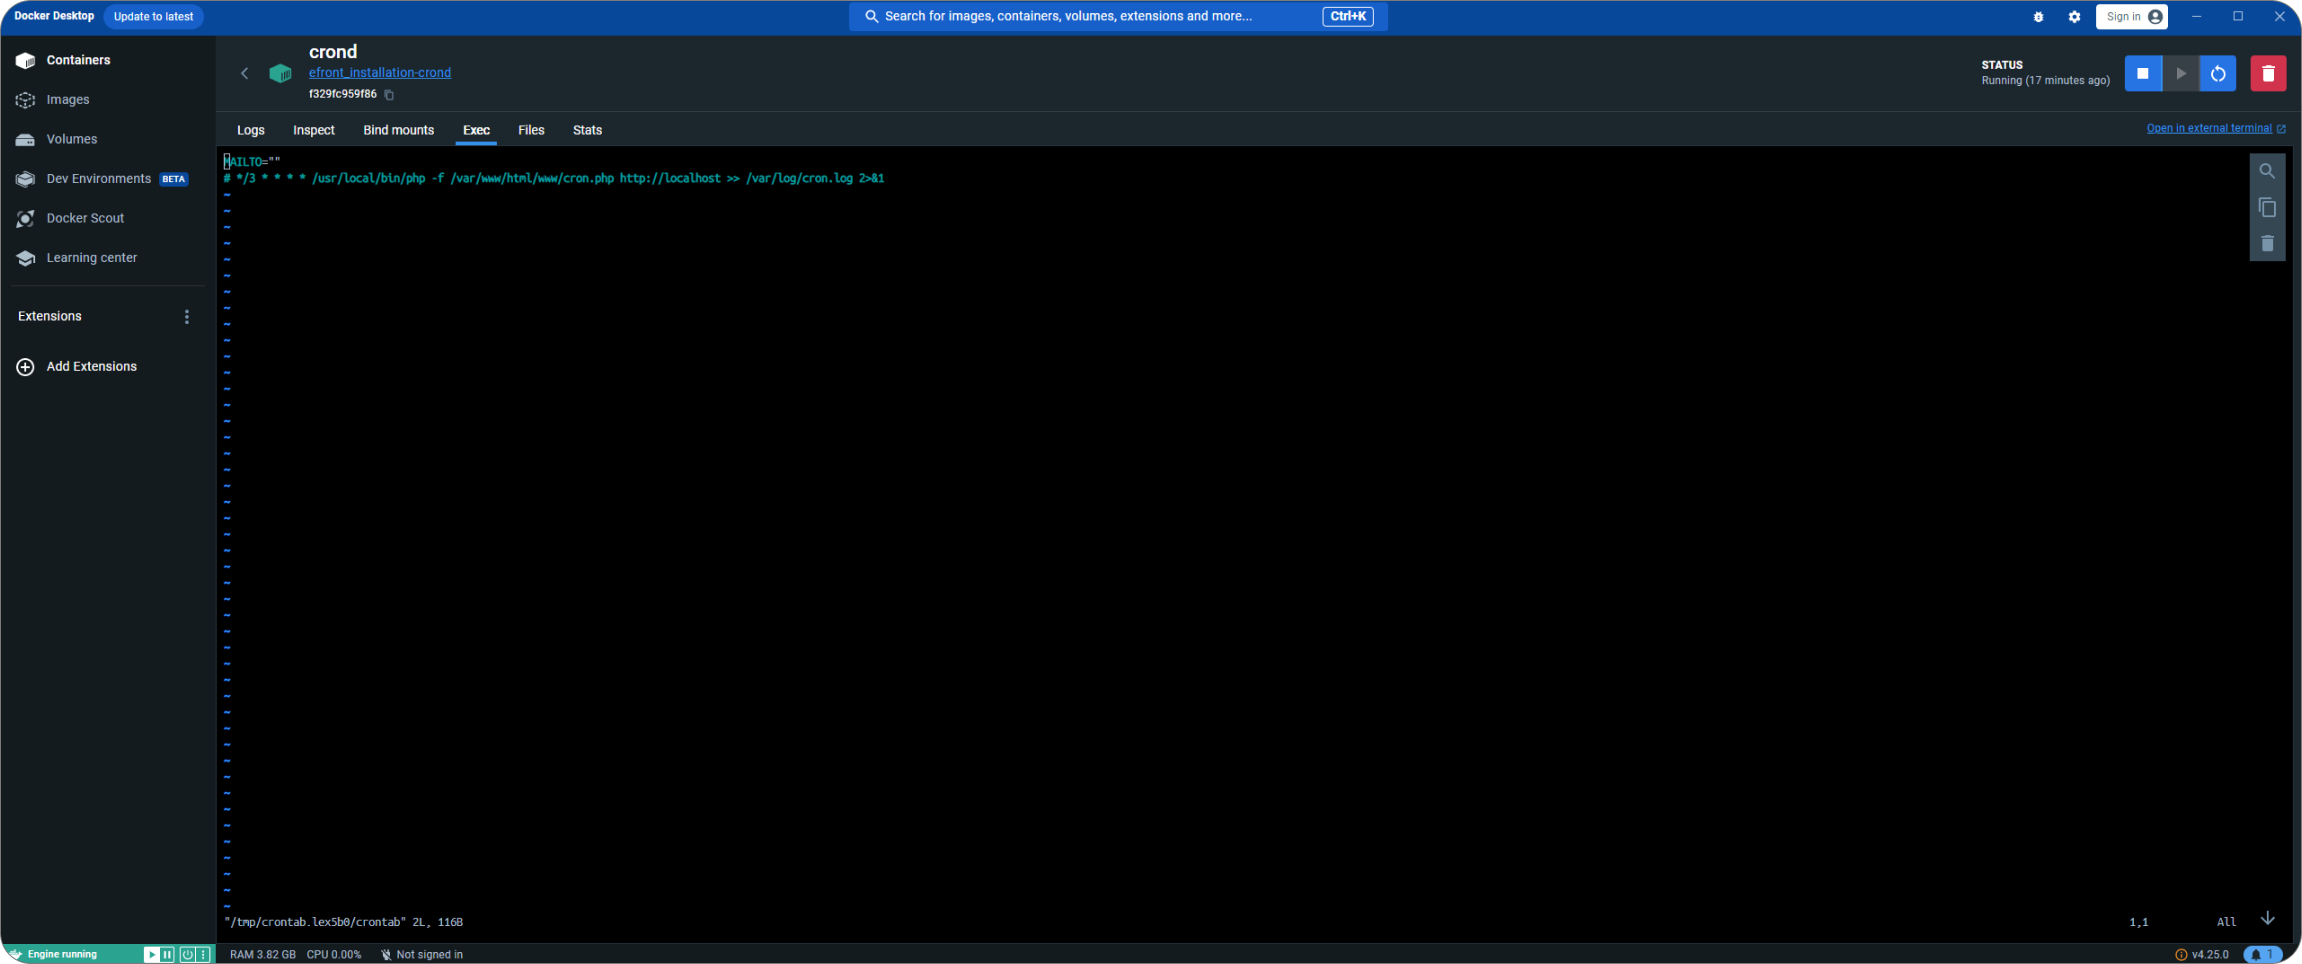Pause the Docker engine
2302x964 pixels.
(x=167, y=955)
